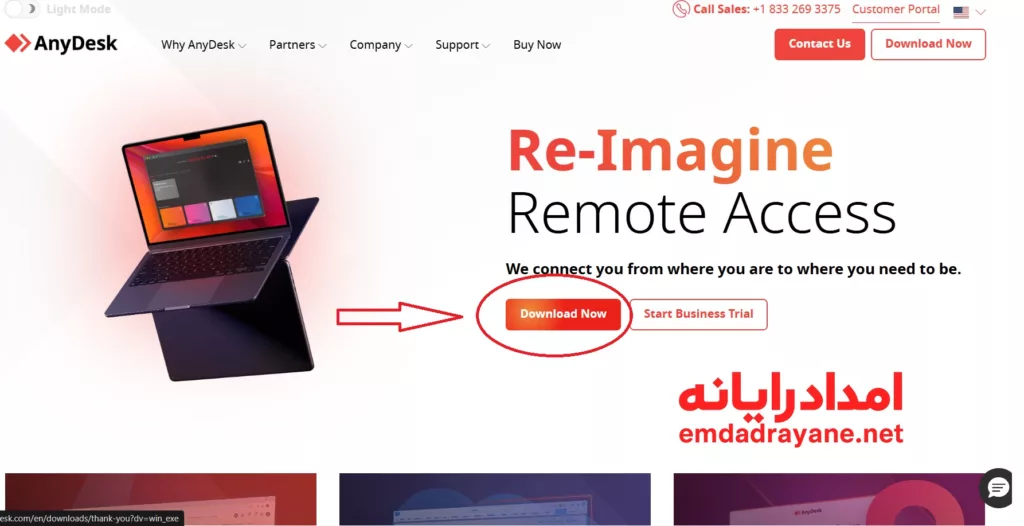The height and width of the screenshot is (526, 1024).
Task: Expand the Why AnyDesk menu
Action: point(203,44)
